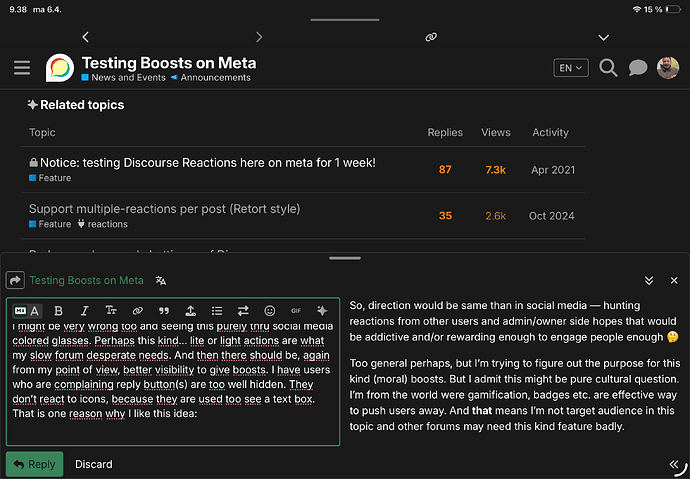This screenshot has height=479, width=690.
Task: Go forward with the browser right arrow
Action: (x=259, y=37)
